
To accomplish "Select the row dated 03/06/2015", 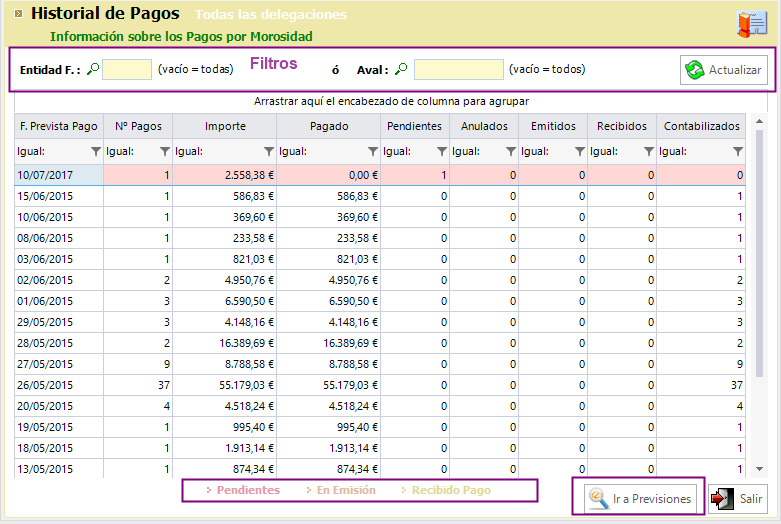I will click(380, 259).
